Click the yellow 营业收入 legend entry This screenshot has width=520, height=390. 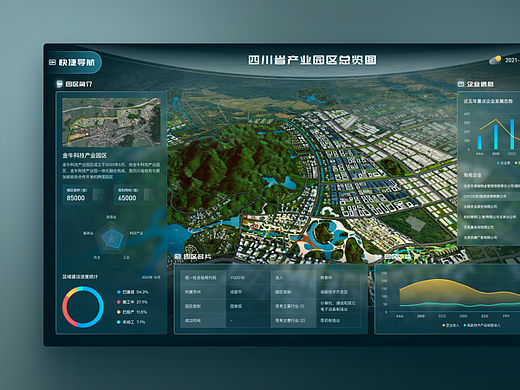tap(451, 325)
